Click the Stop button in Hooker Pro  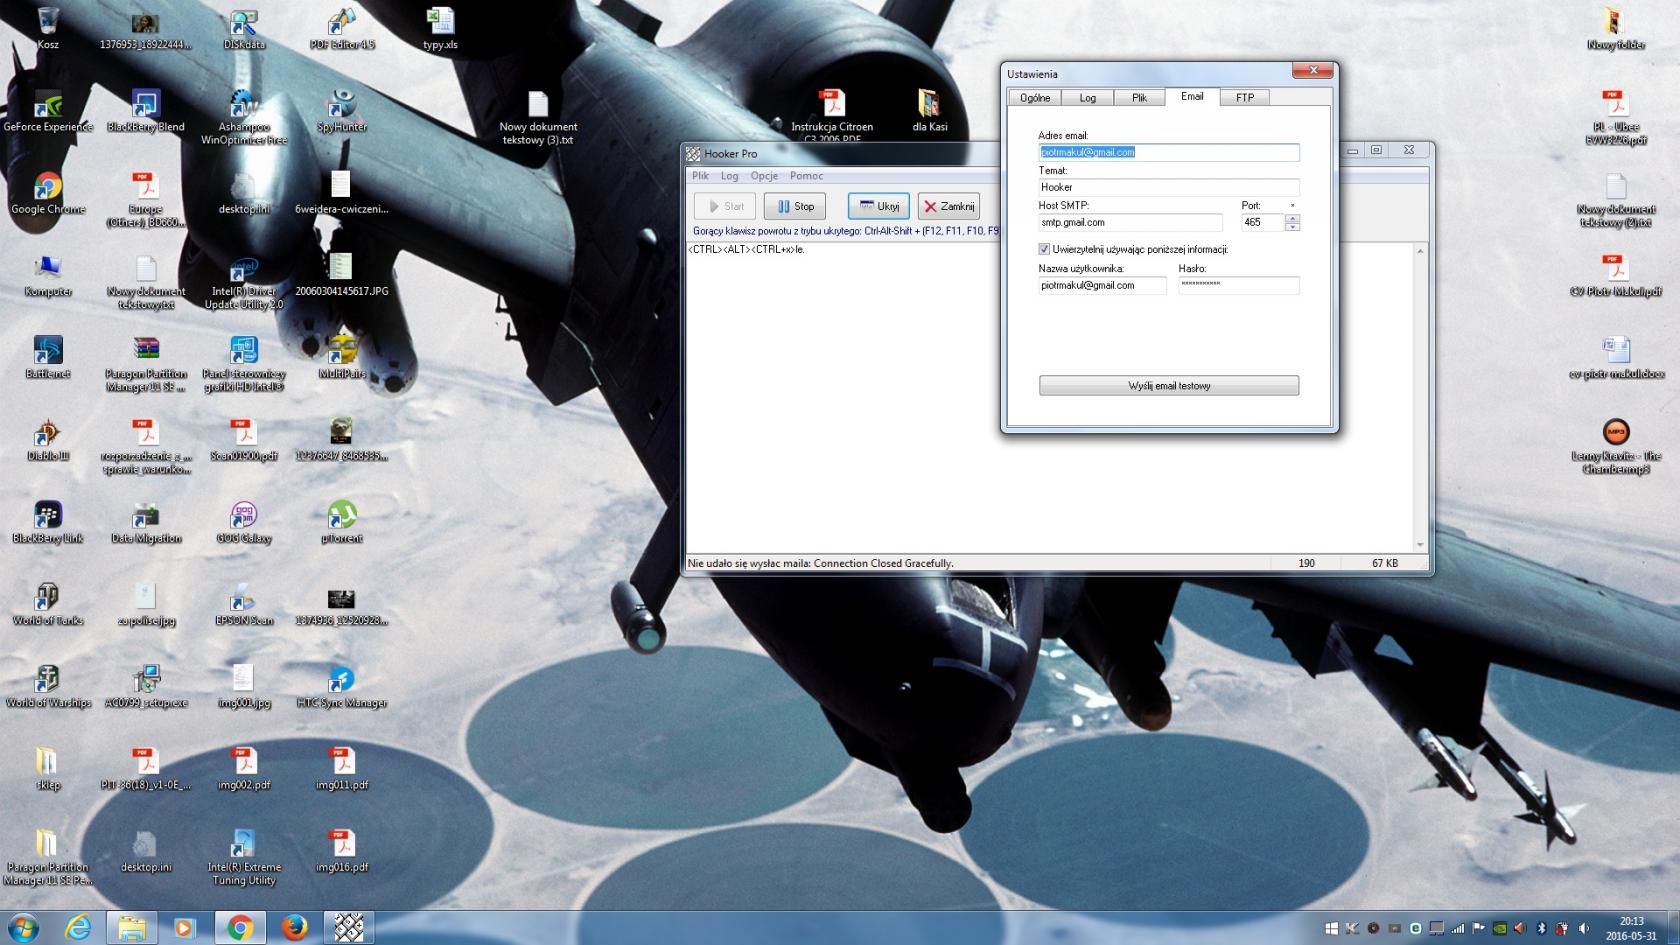795,206
